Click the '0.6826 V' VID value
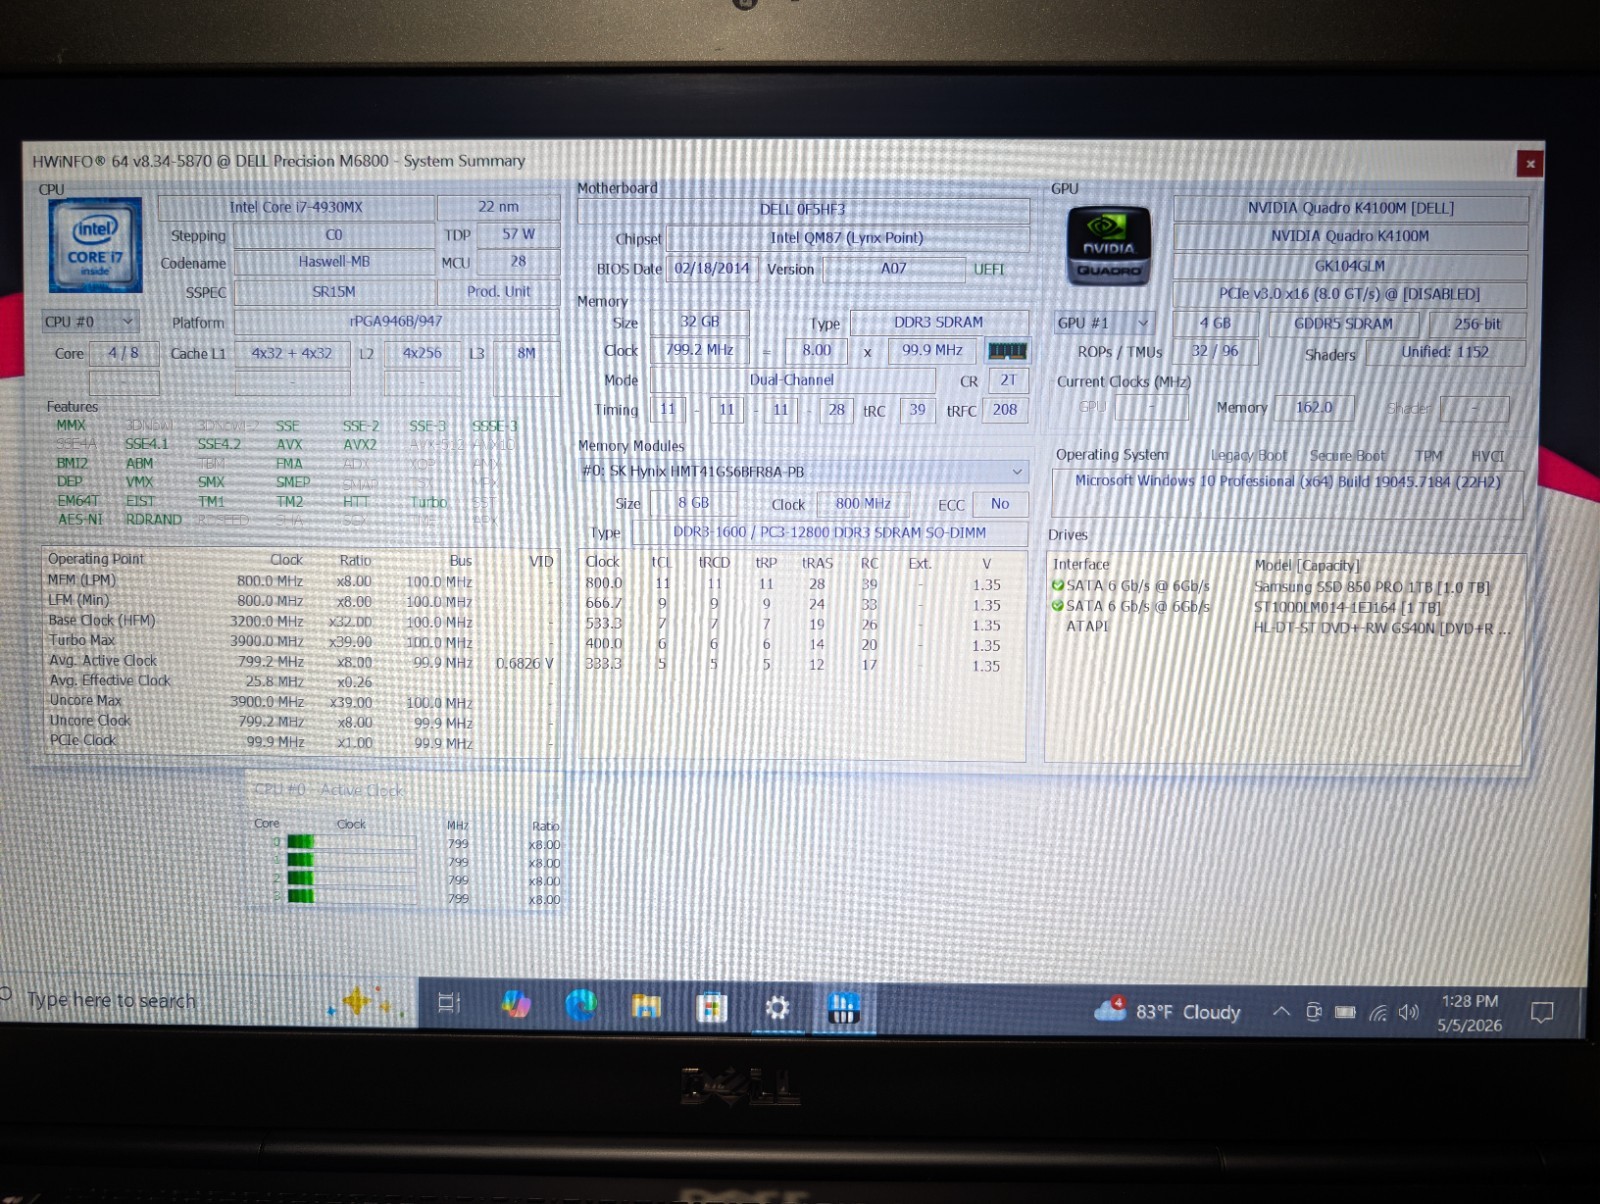1600x1204 pixels. pos(524,663)
